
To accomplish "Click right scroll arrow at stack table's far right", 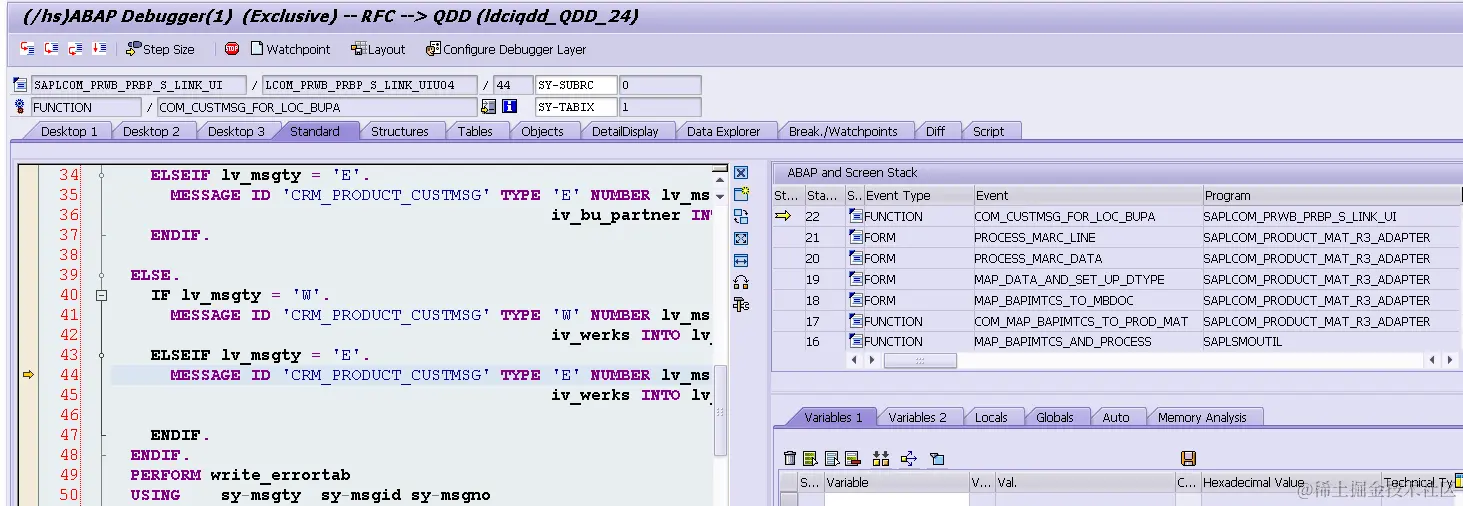I will point(1451,360).
